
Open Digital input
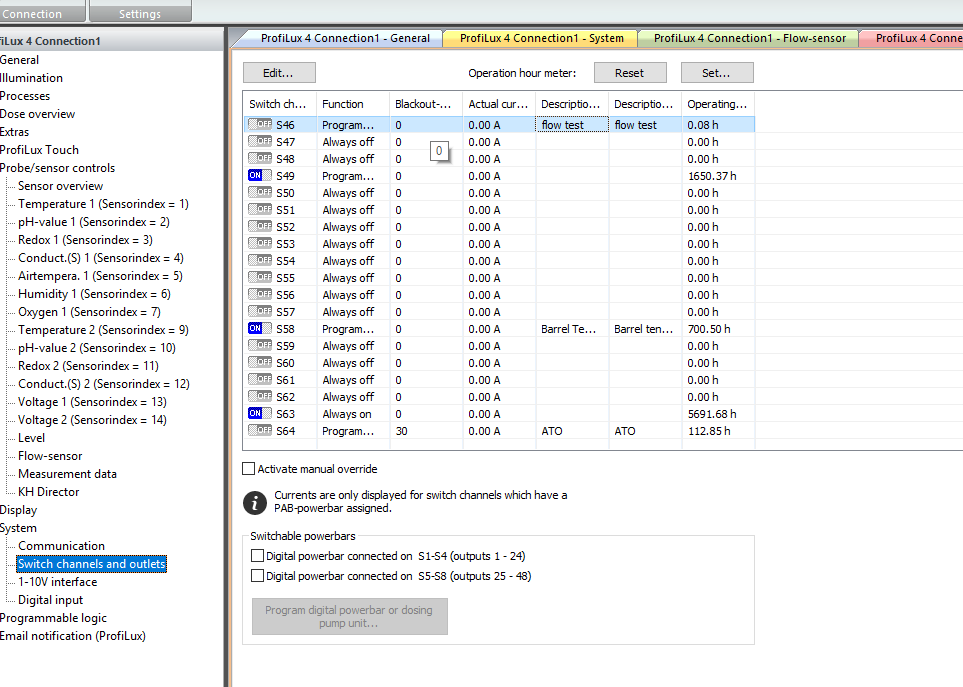click(50, 600)
